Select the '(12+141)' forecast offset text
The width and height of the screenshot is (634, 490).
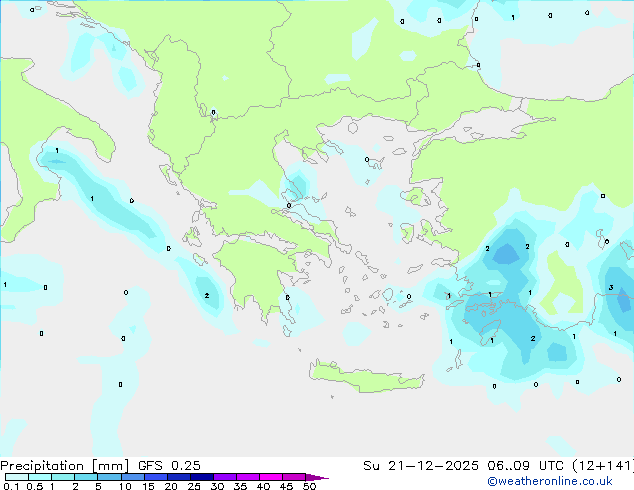pos(602,466)
